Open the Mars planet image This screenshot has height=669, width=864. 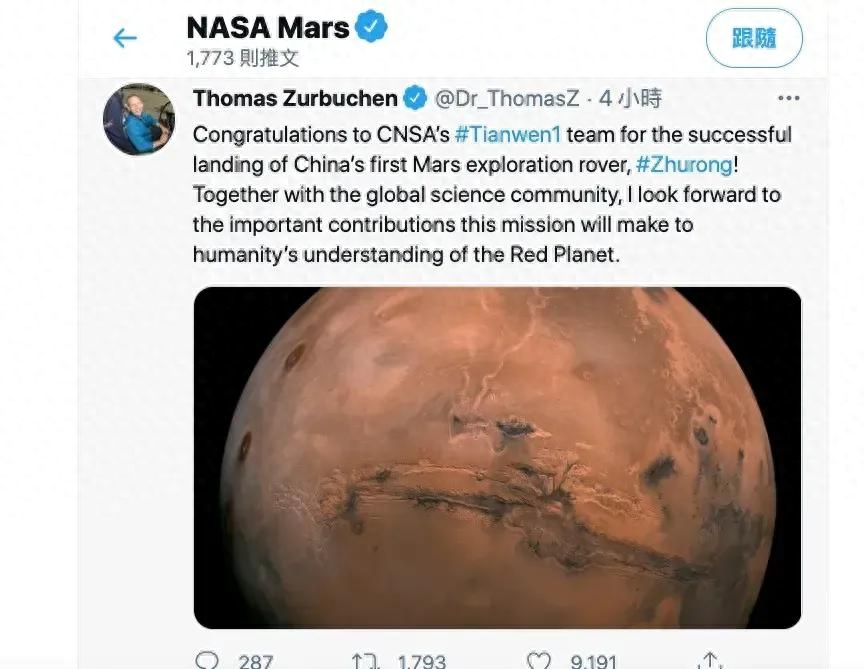(x=498, y=457)
